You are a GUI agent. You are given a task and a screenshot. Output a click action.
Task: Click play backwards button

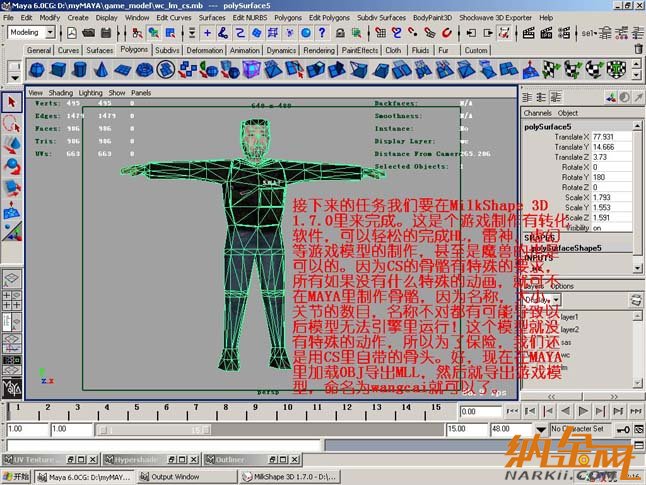pos(565,411)
